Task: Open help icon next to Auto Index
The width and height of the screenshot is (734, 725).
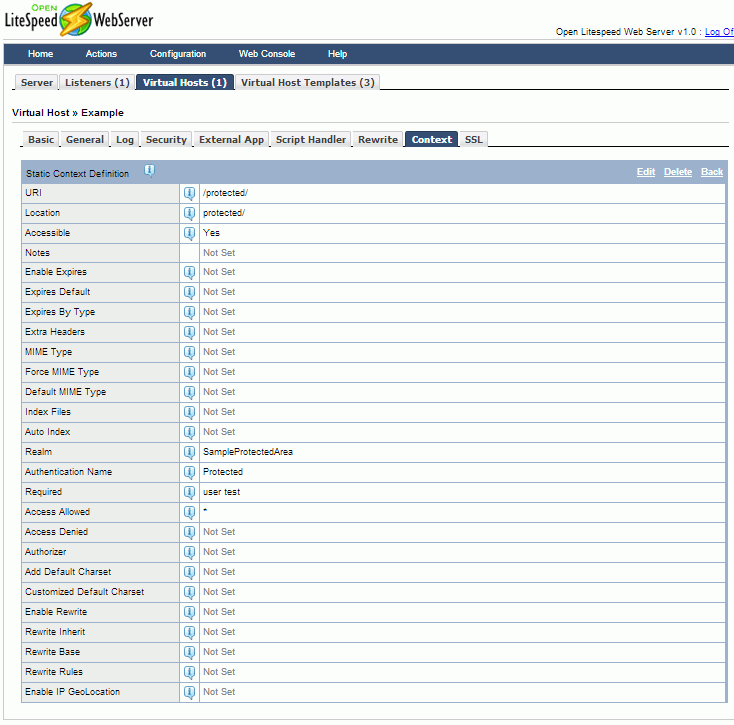Action: (189, 432)
